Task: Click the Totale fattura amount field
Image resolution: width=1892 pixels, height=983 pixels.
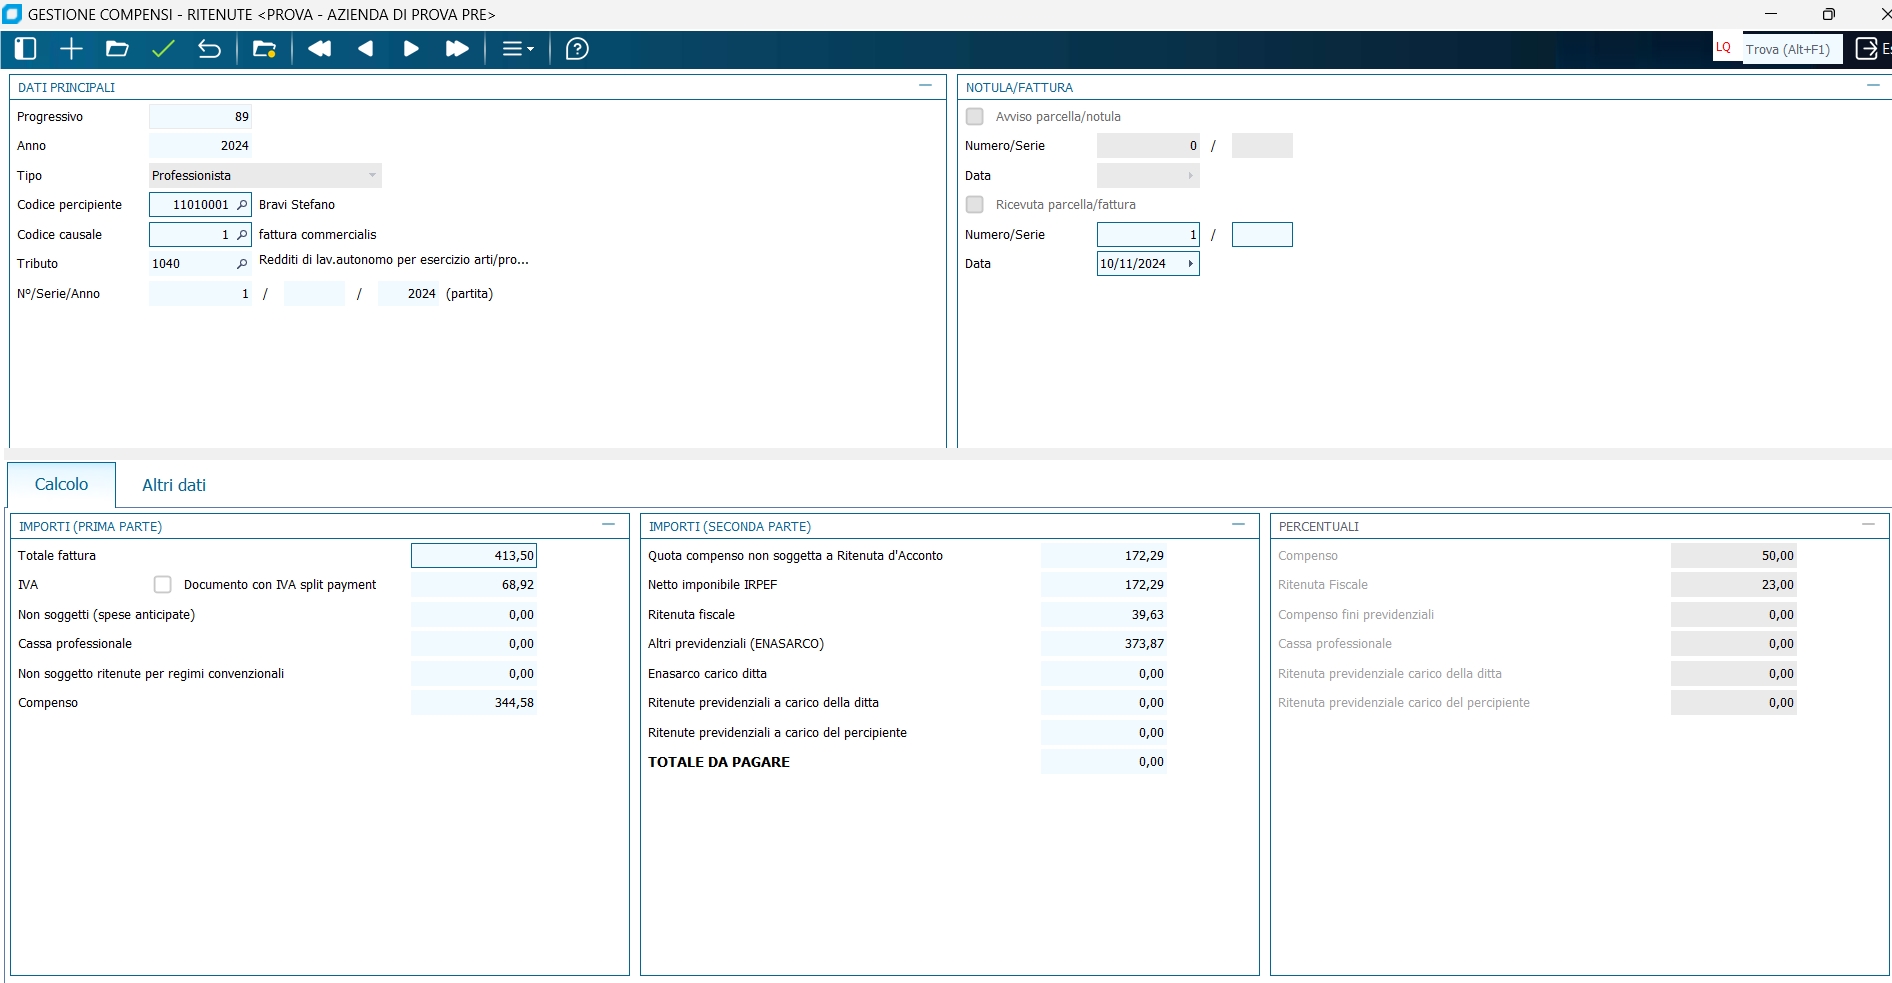Action: pyautogui.click(x=474, y=556)
